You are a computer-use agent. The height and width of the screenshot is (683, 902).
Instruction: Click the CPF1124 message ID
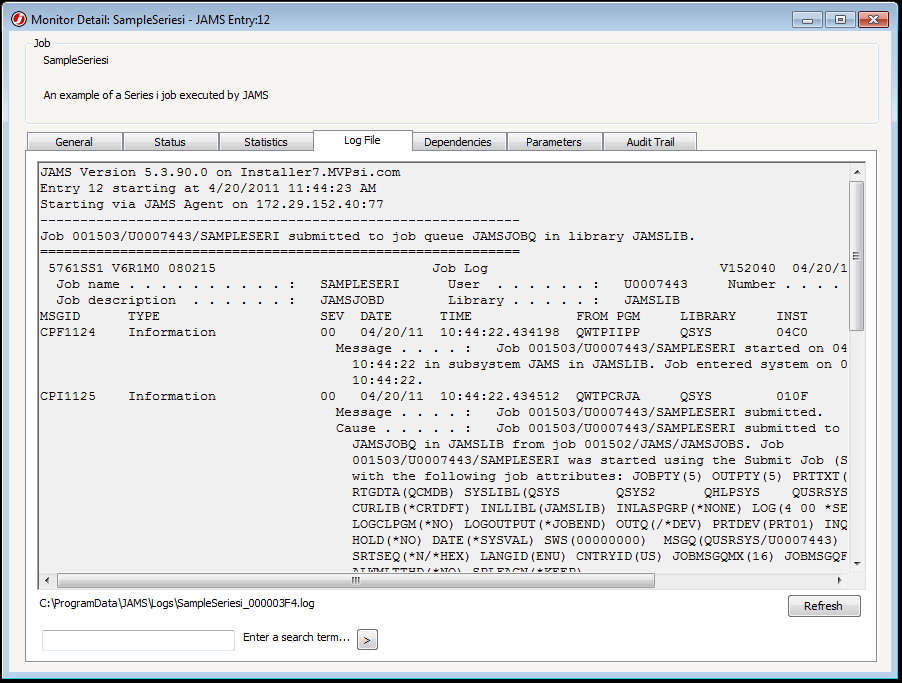click(x=68, y=332)
